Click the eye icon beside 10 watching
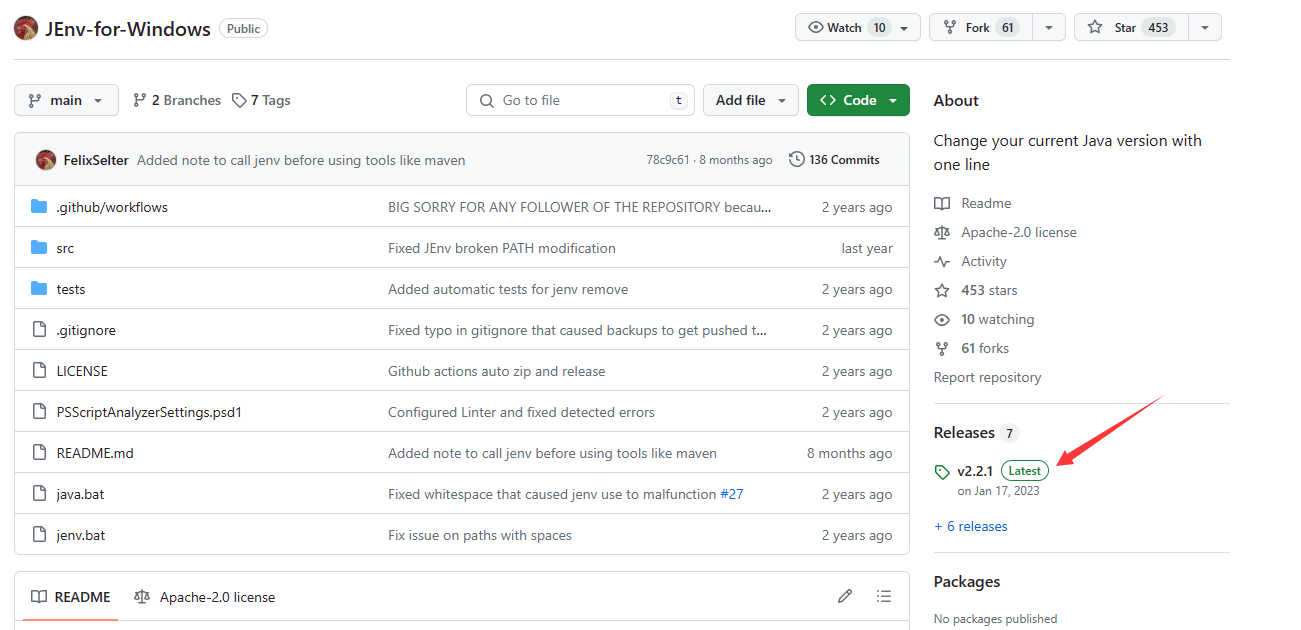 [942, 319]
